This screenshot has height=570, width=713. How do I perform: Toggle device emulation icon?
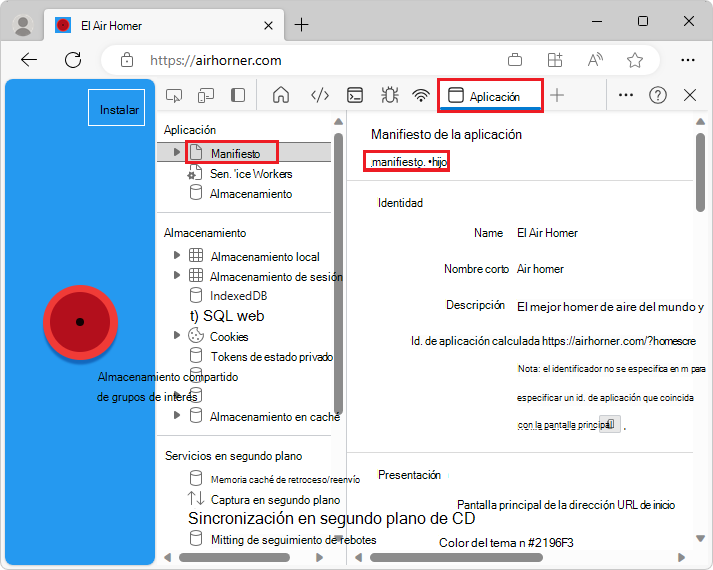[206, 95]
